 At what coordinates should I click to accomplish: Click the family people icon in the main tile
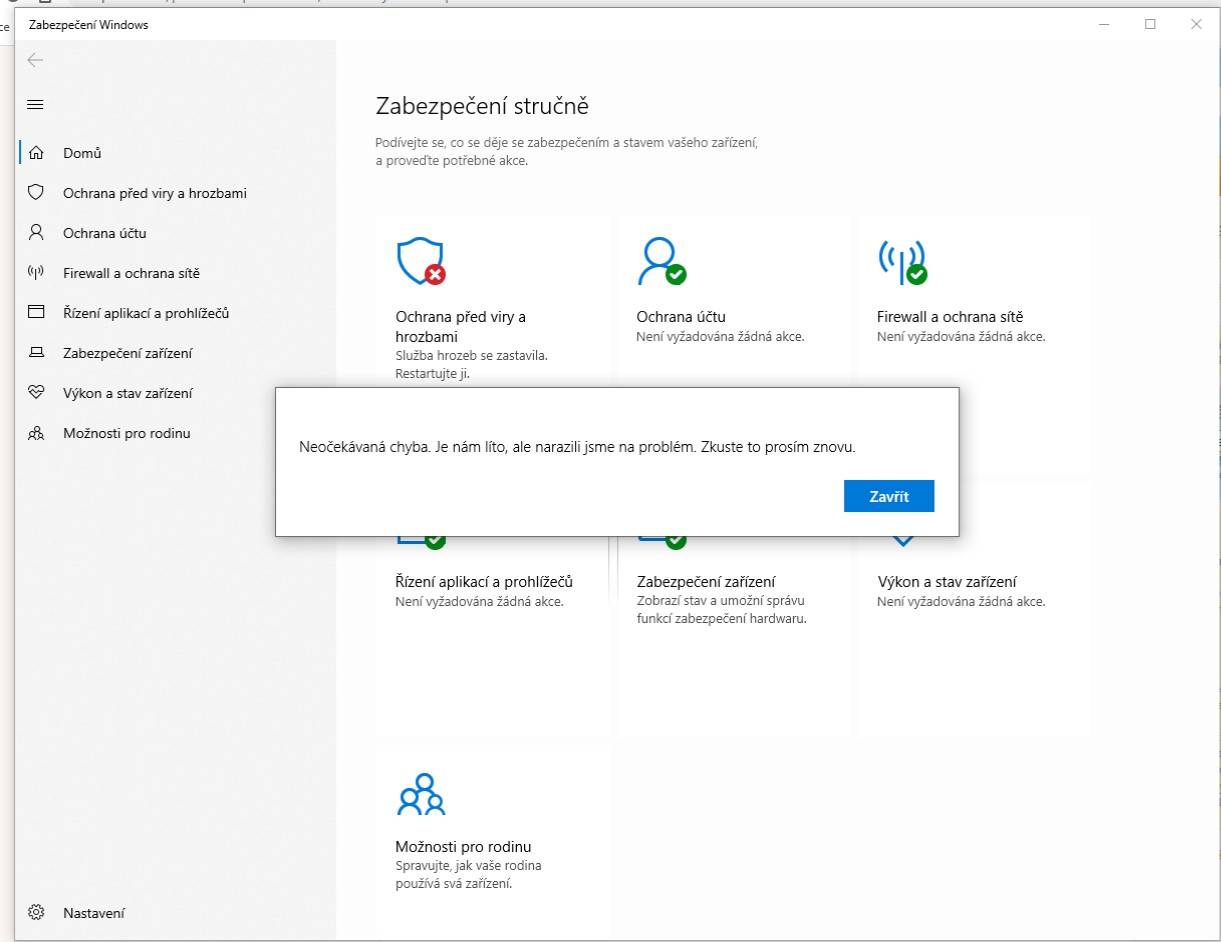tap(421, 795)
